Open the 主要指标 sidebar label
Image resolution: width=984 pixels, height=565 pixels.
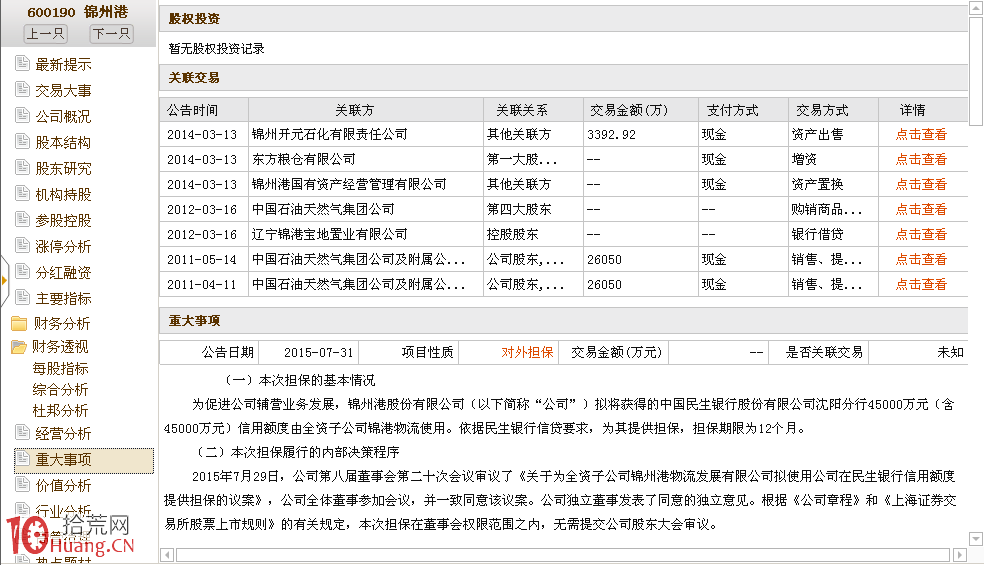click(63, 298)
